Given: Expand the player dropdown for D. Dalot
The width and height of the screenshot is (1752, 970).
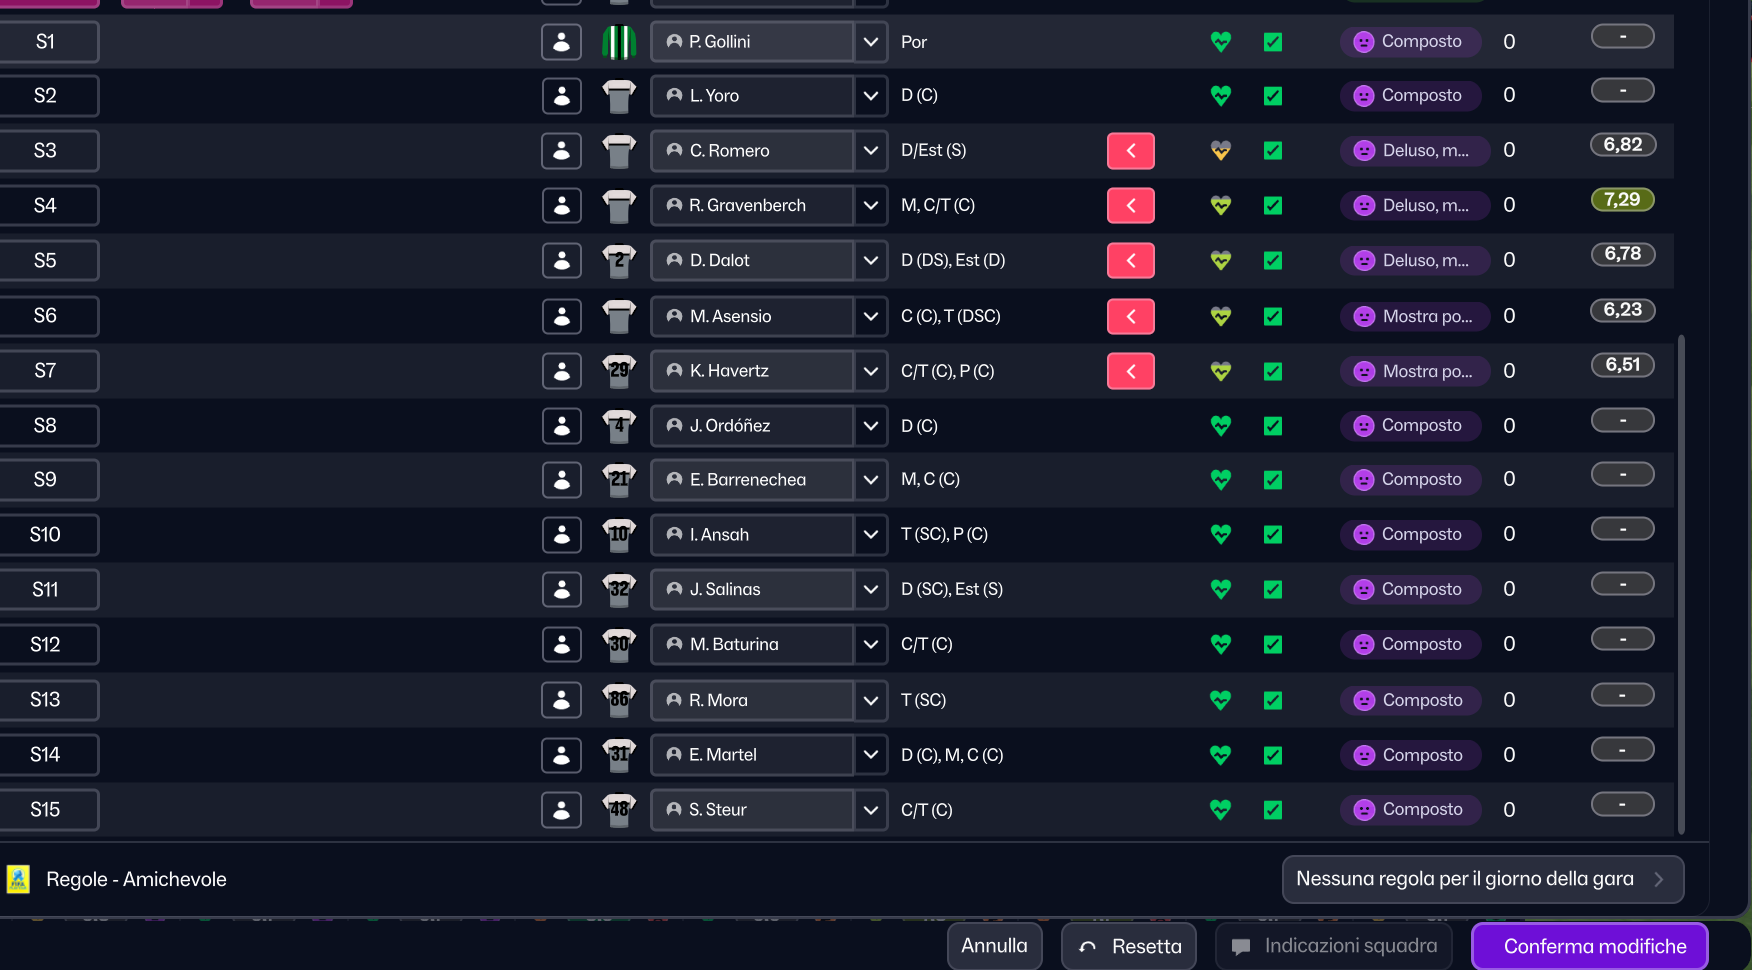Looking at the screenshot, I should point(871,261).
